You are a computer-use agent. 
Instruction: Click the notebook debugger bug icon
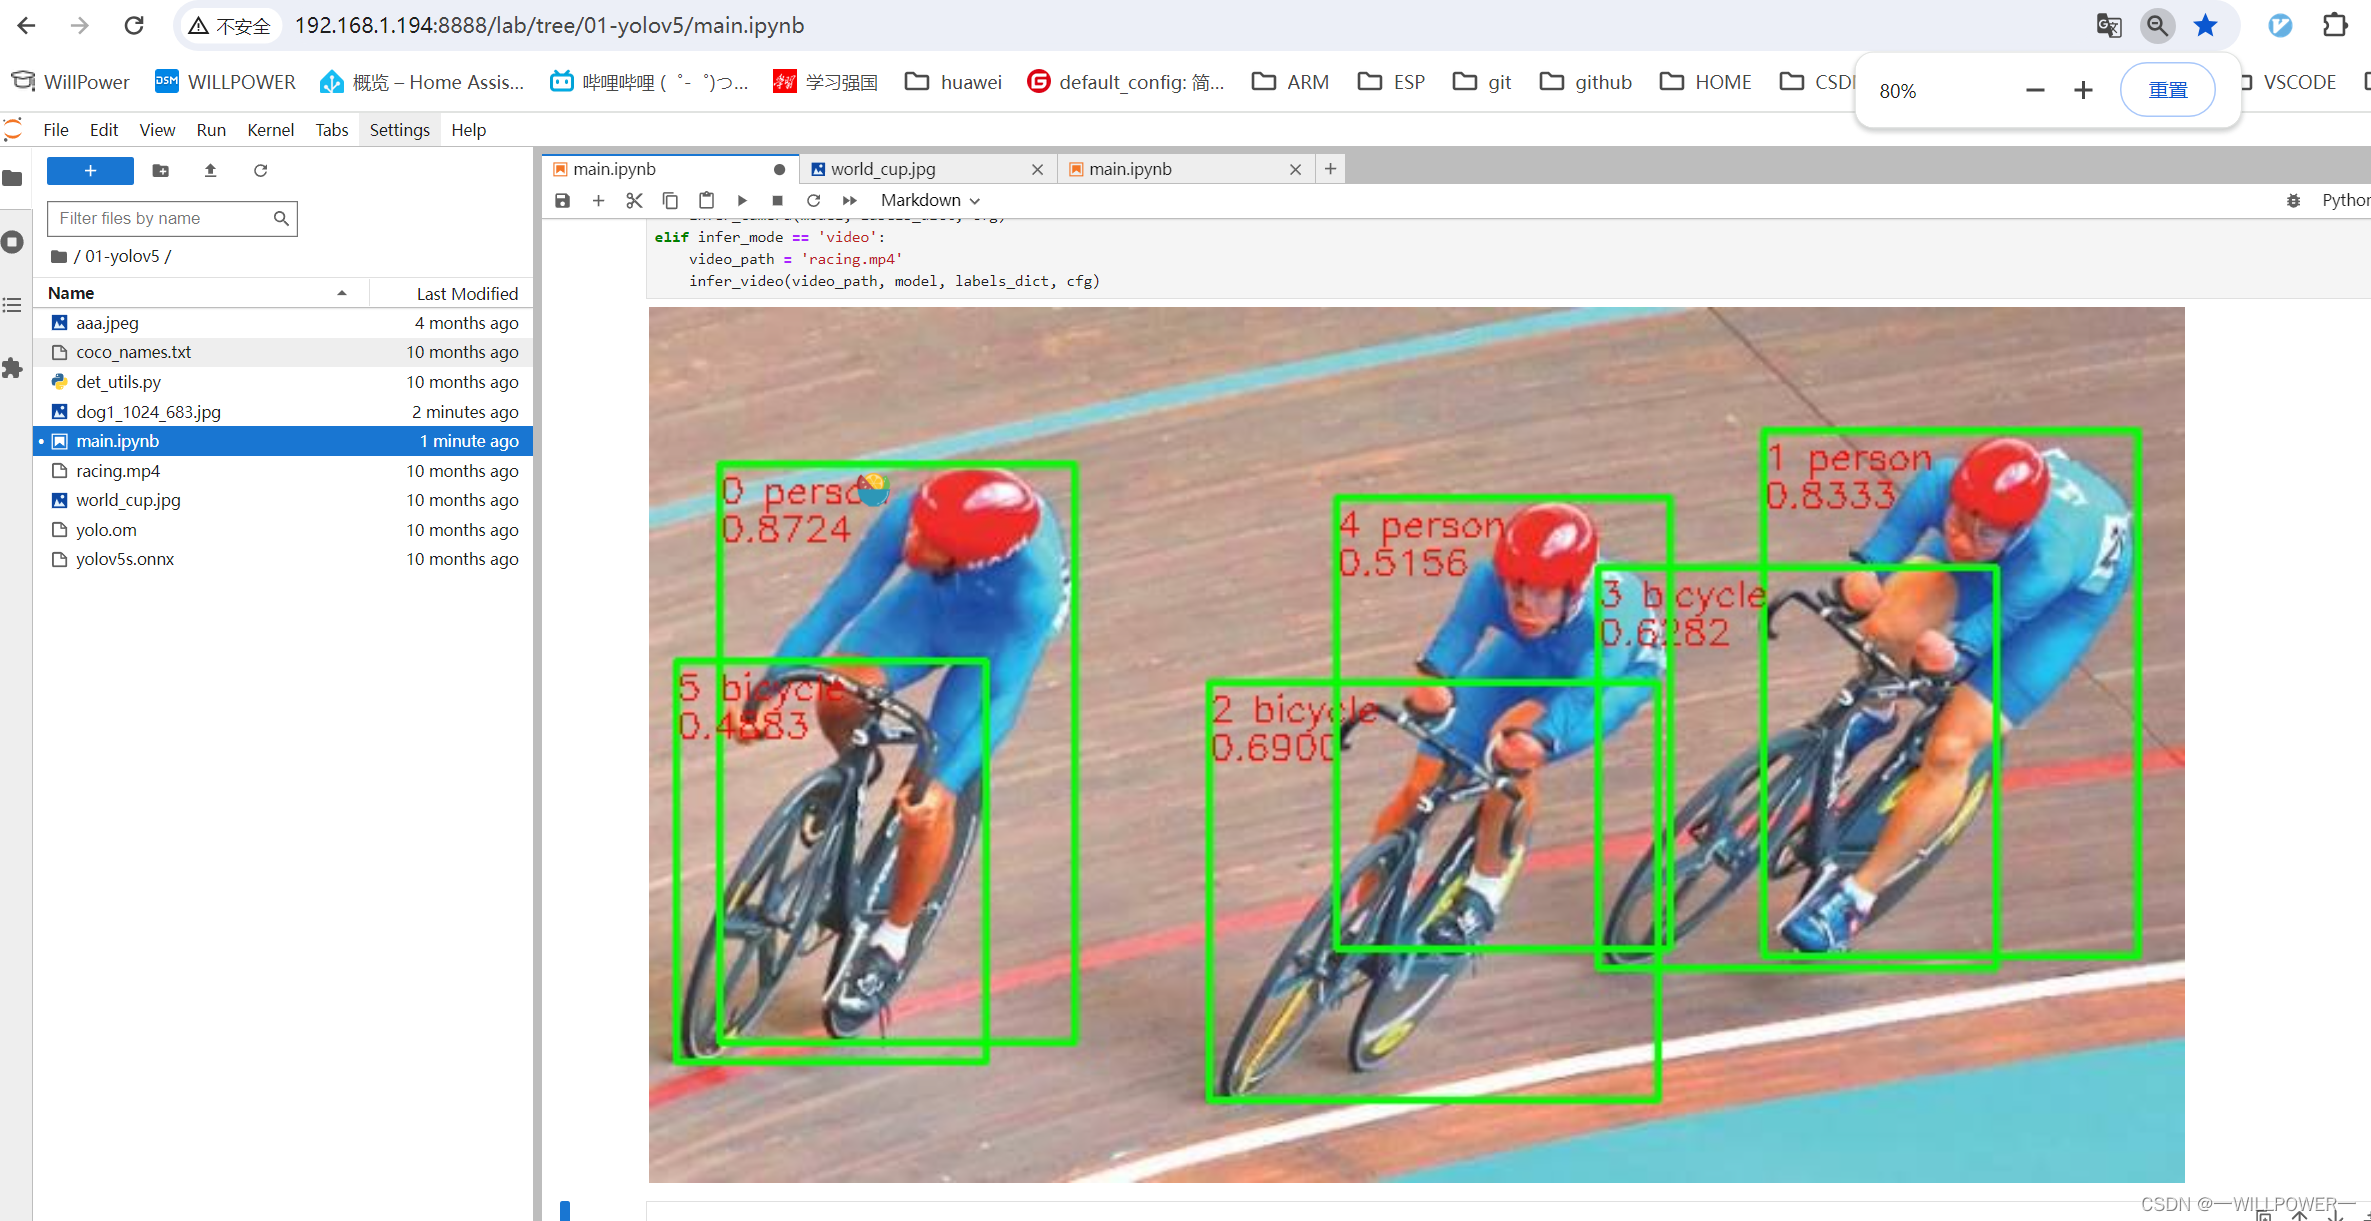(2293, 200)
